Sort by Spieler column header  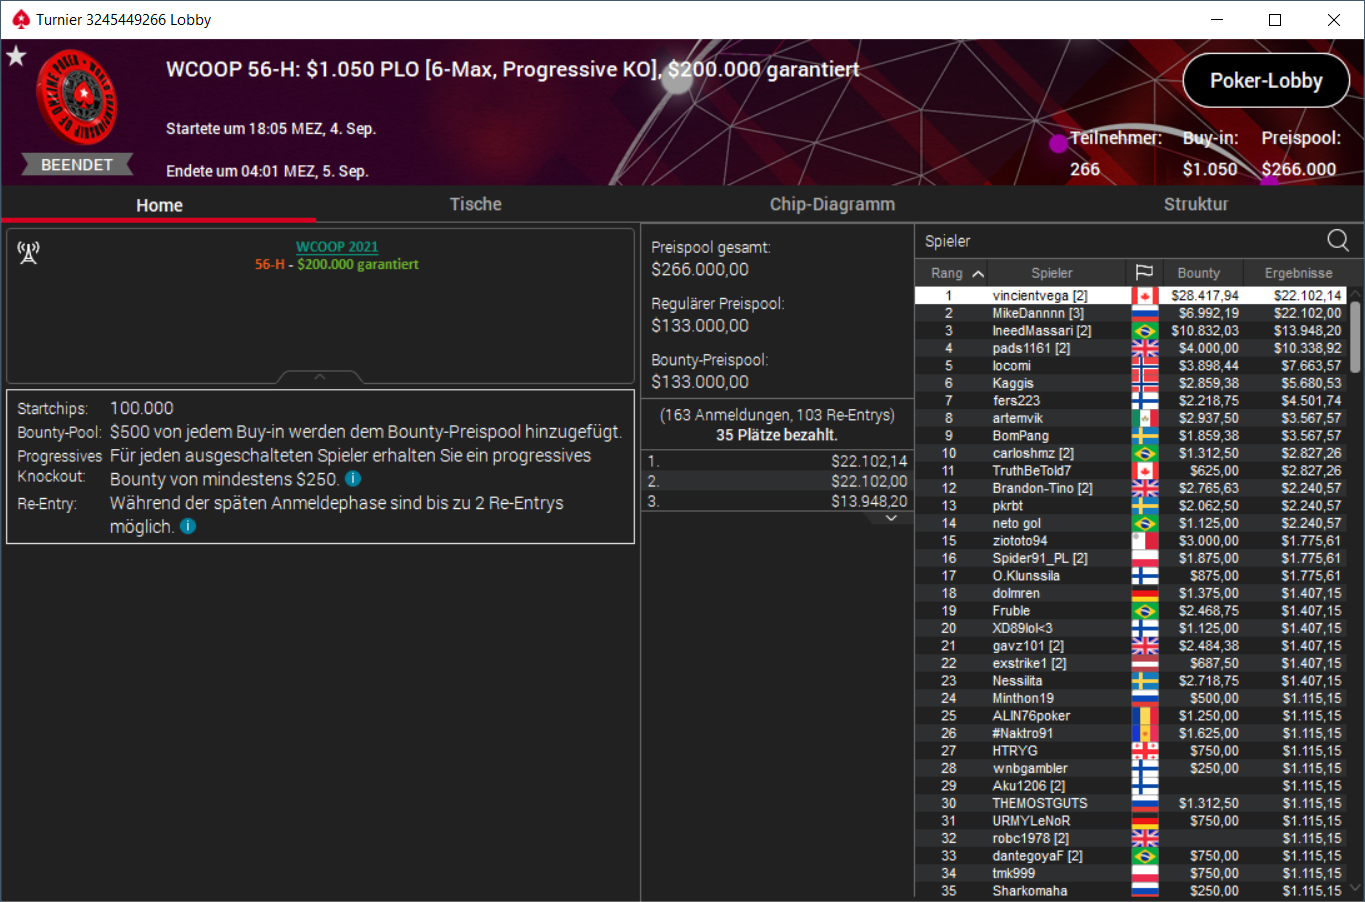[x=1052, y=273]
